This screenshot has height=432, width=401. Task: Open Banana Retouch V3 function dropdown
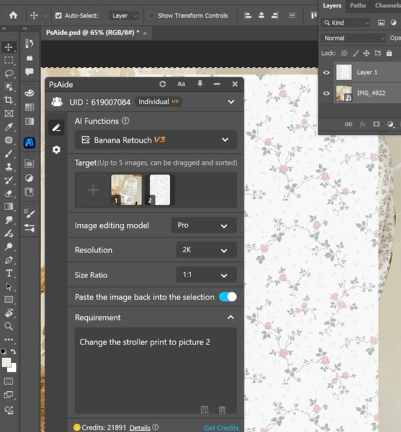(x=156, y=140)
